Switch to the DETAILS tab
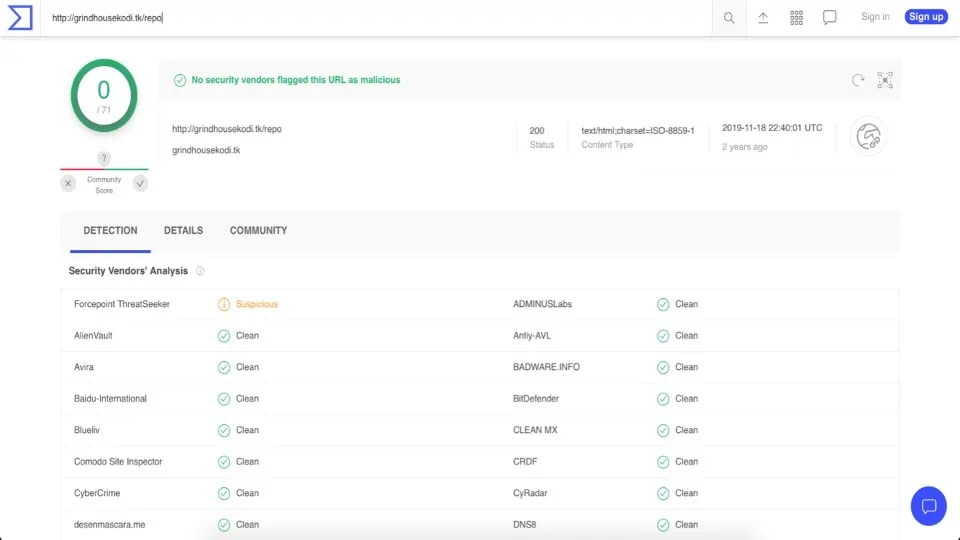Image resolution: width=960 pixels, height=540 pixels. (x=183, y=231)
